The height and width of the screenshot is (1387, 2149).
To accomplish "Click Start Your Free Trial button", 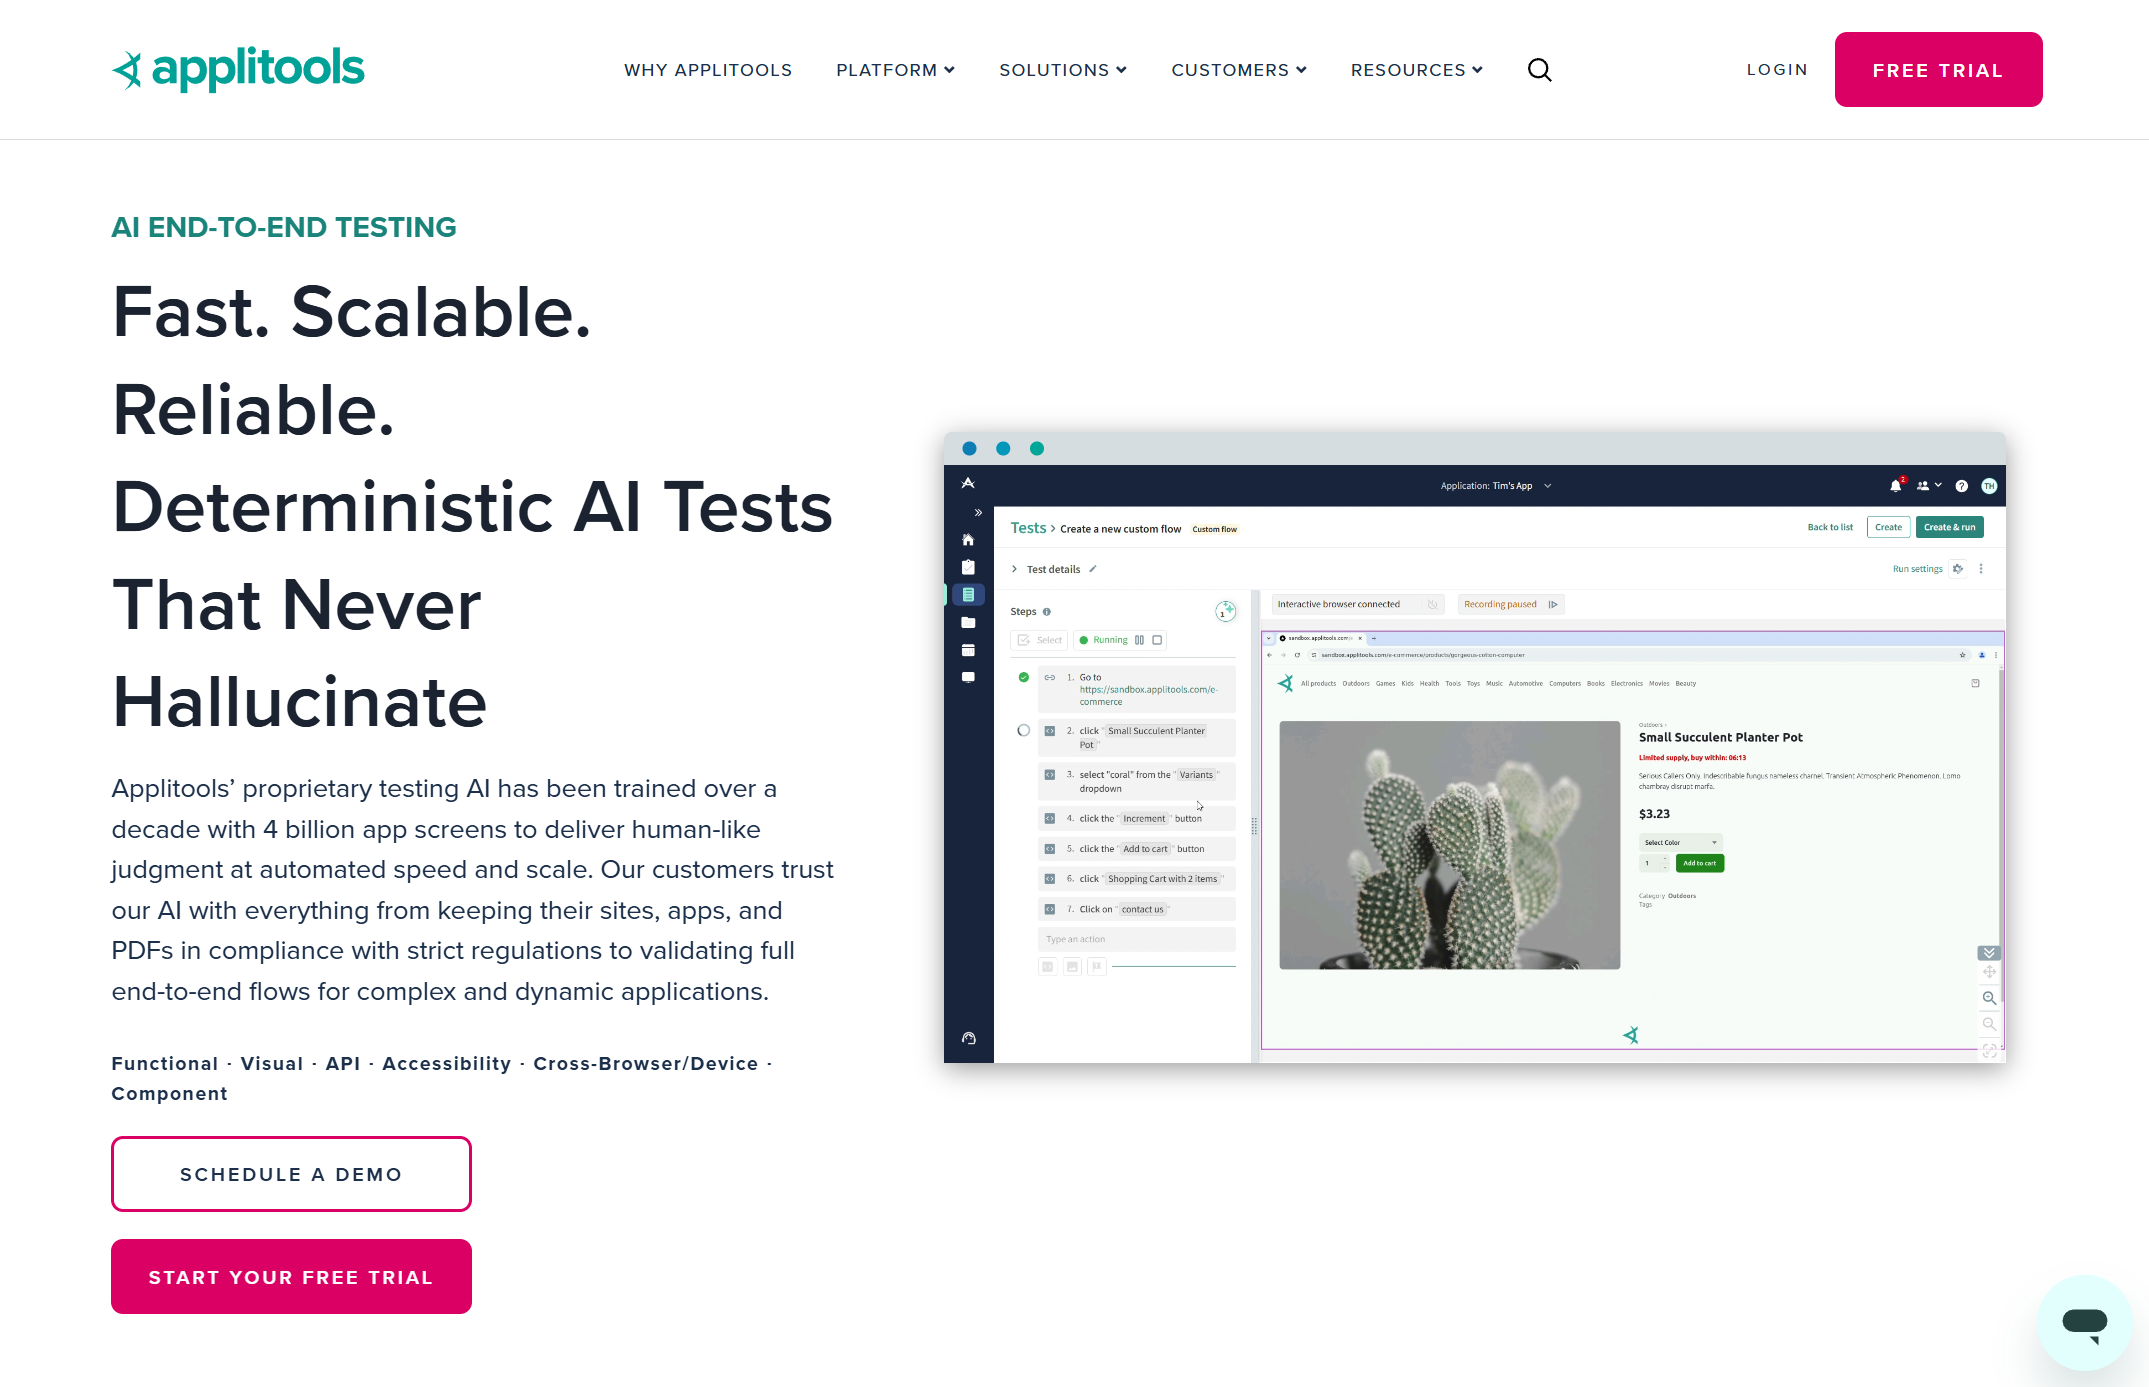I will point(291,1277).
